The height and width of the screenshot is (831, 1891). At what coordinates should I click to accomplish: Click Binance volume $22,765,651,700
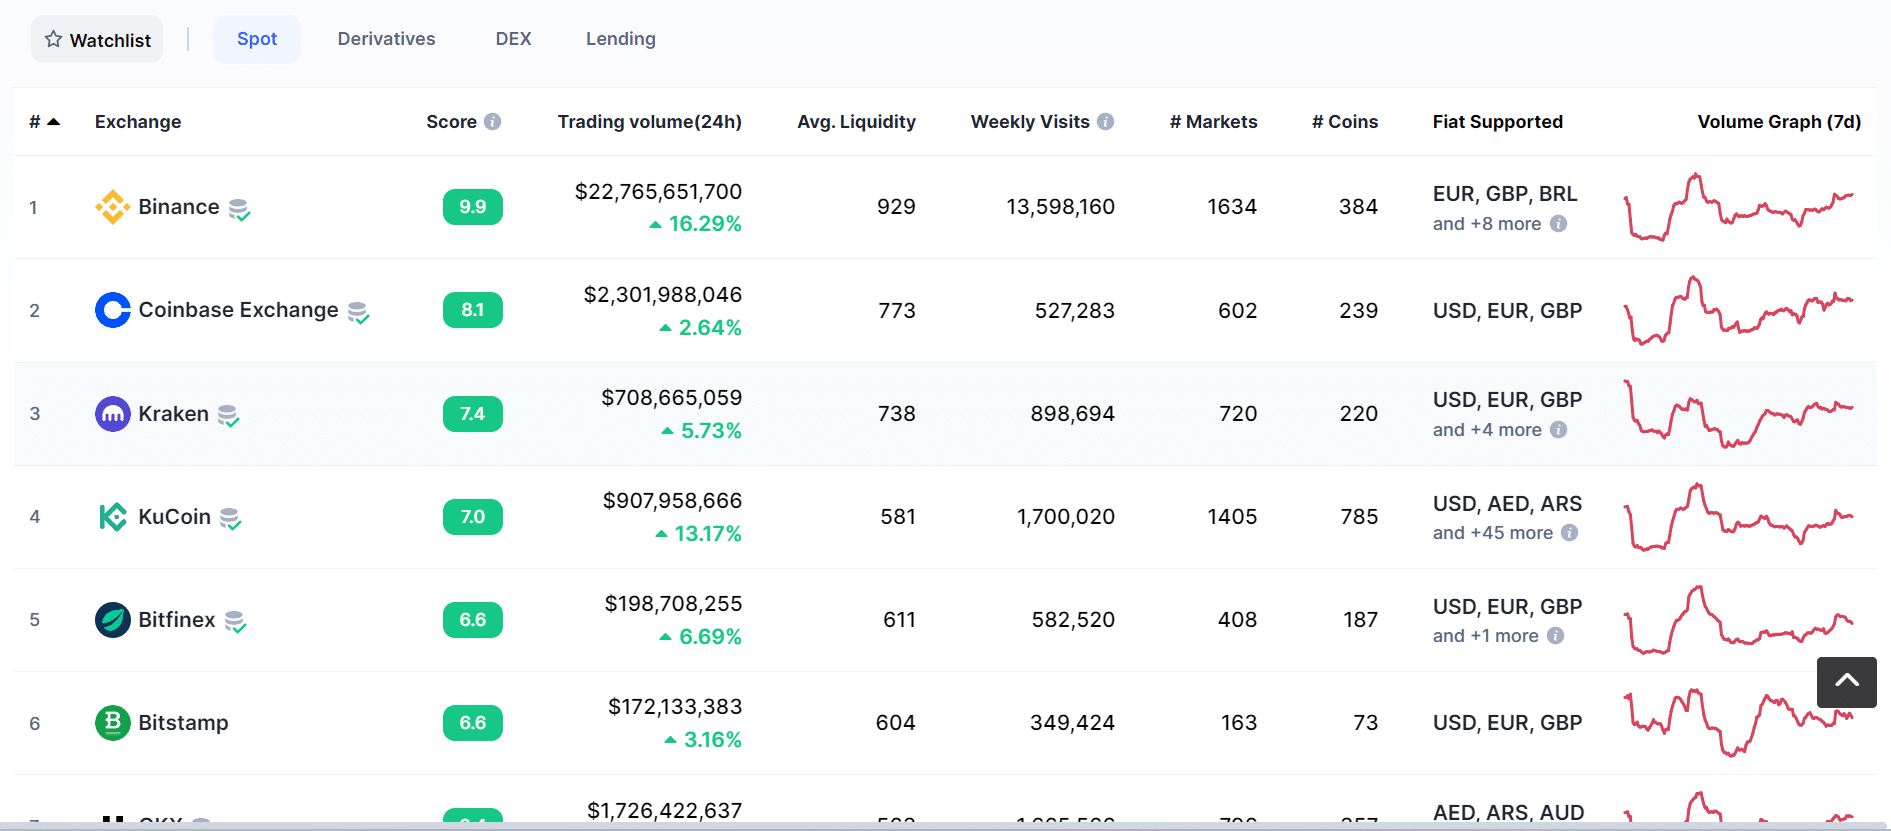(658, 192)
